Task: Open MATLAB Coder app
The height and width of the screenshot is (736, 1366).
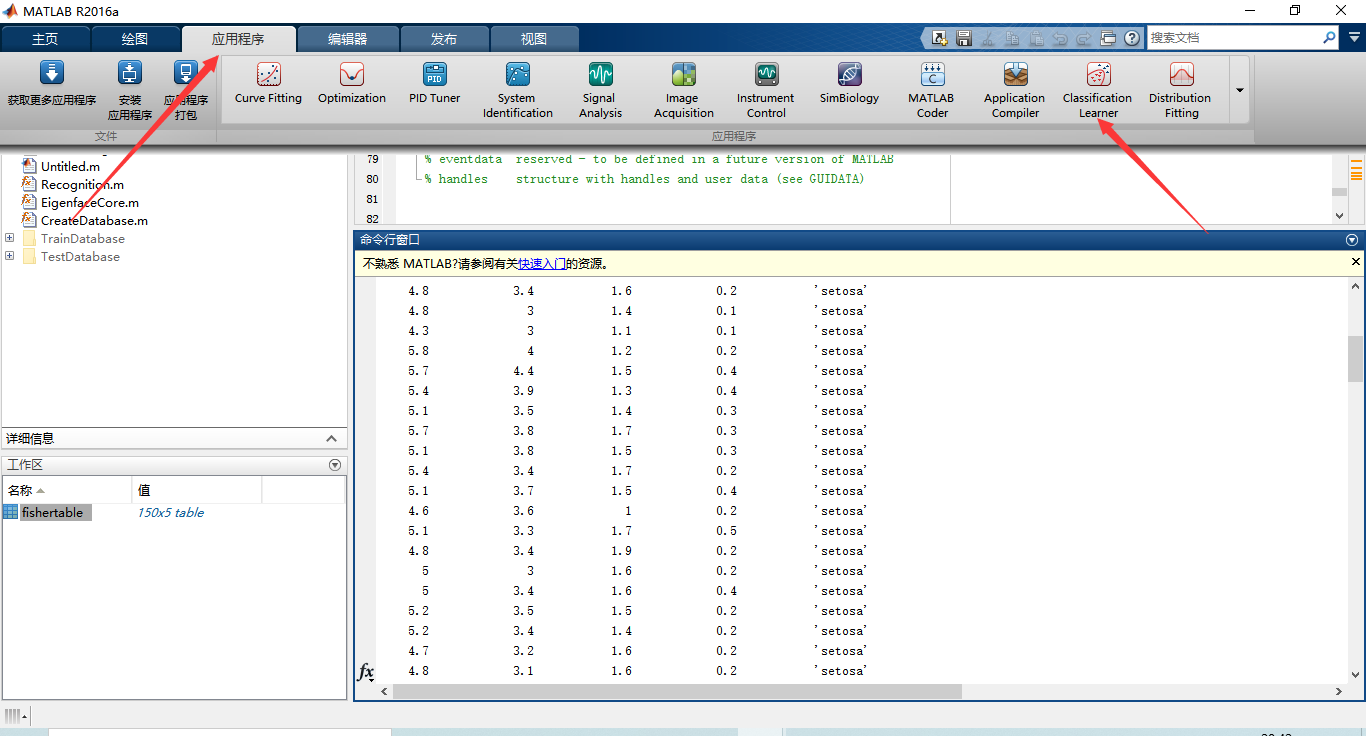Action: (x=932, y=91)
